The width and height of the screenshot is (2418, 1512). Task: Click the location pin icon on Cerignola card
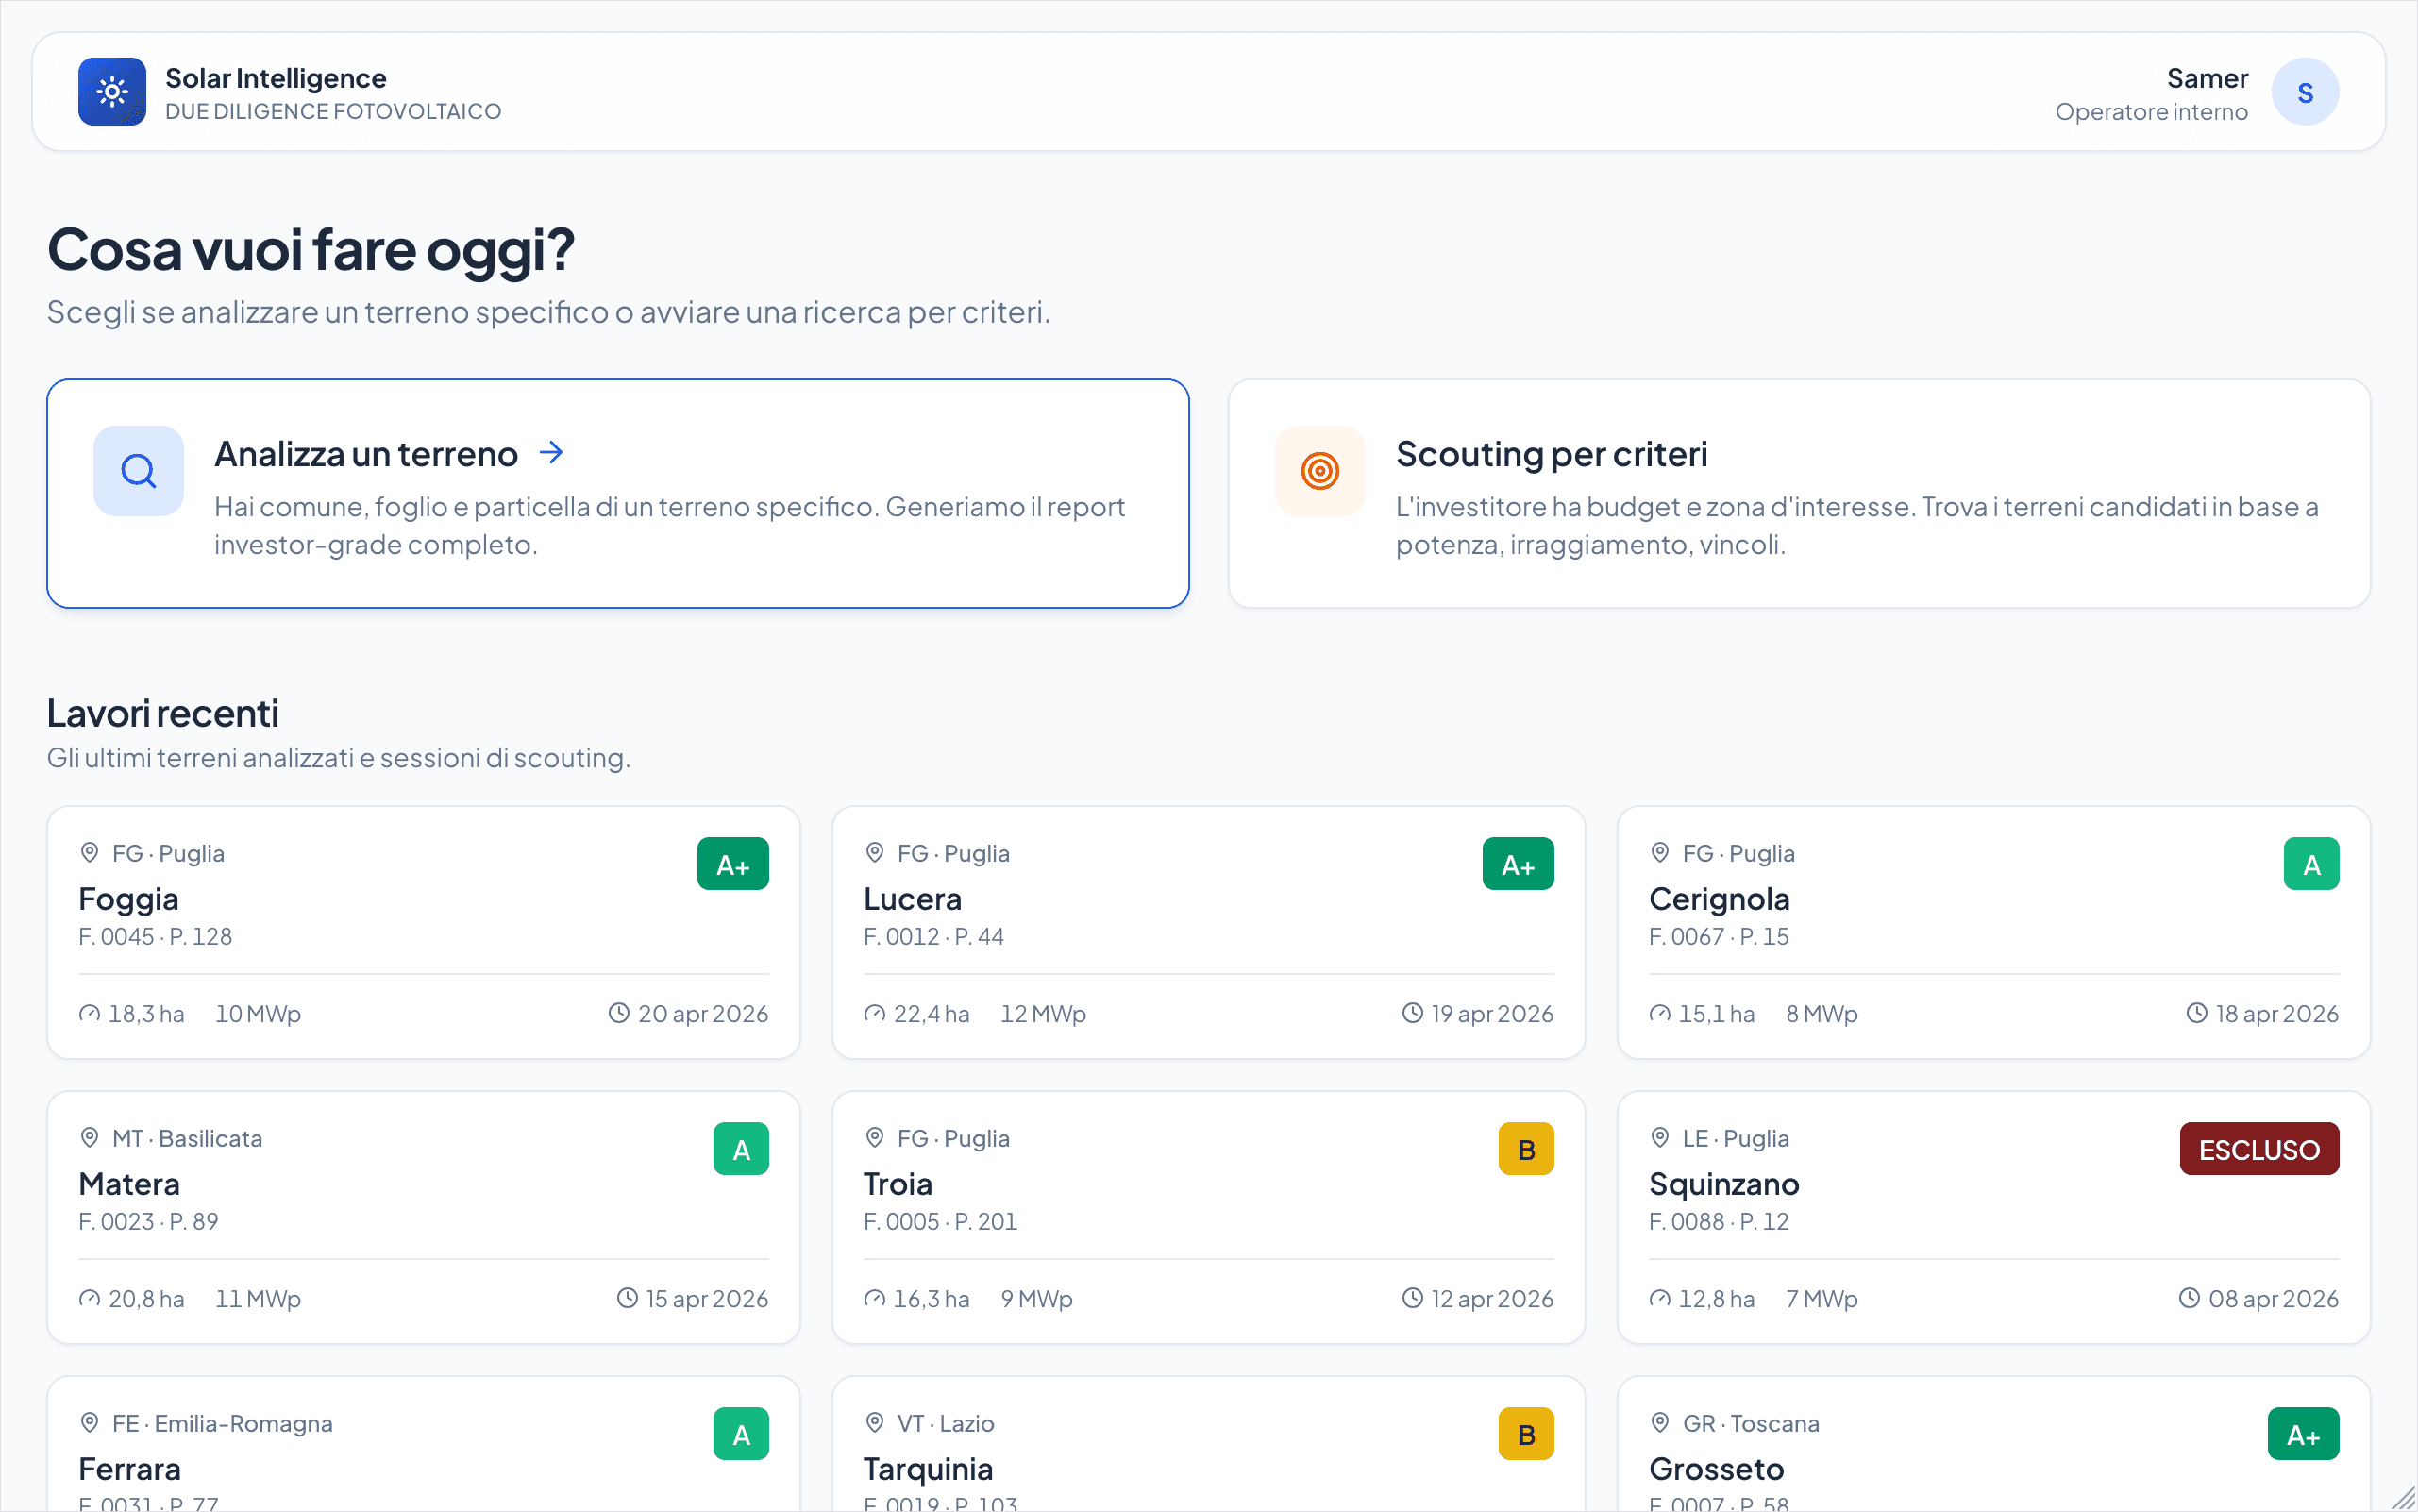click(x=1659, y=853)
